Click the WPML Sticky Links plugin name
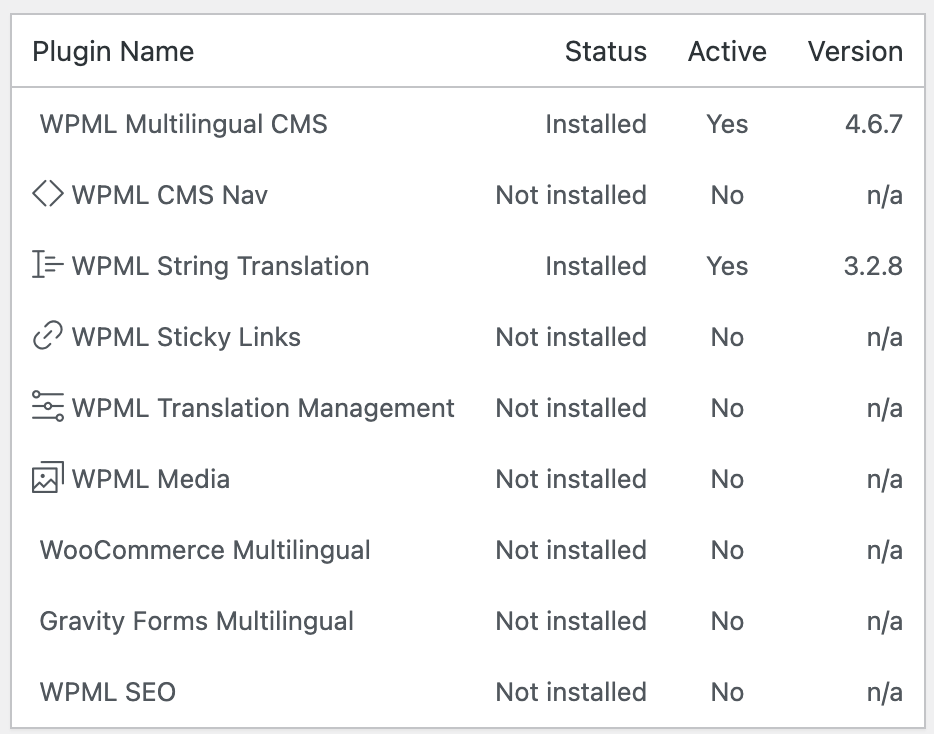934x734 pixels. (186, 337)
